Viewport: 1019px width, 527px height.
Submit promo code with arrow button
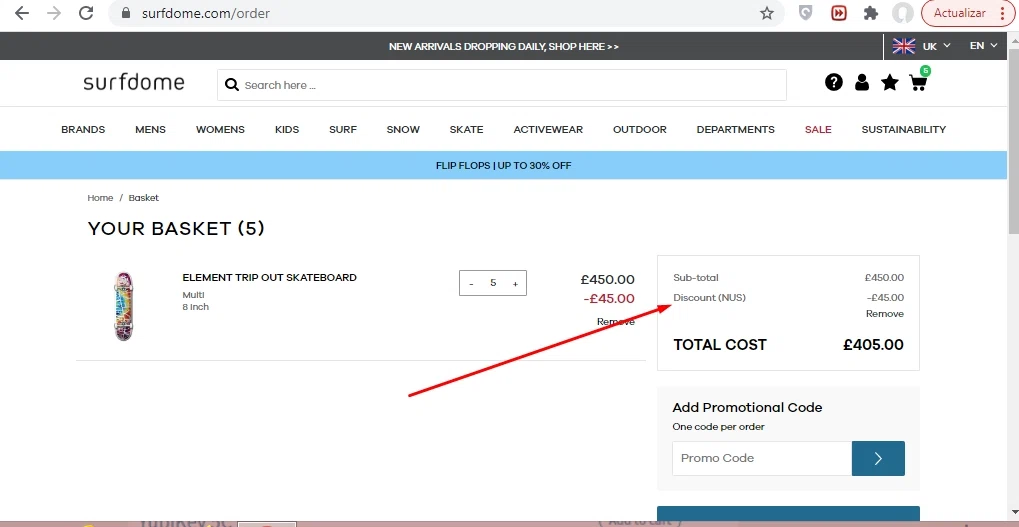point(878,458)
